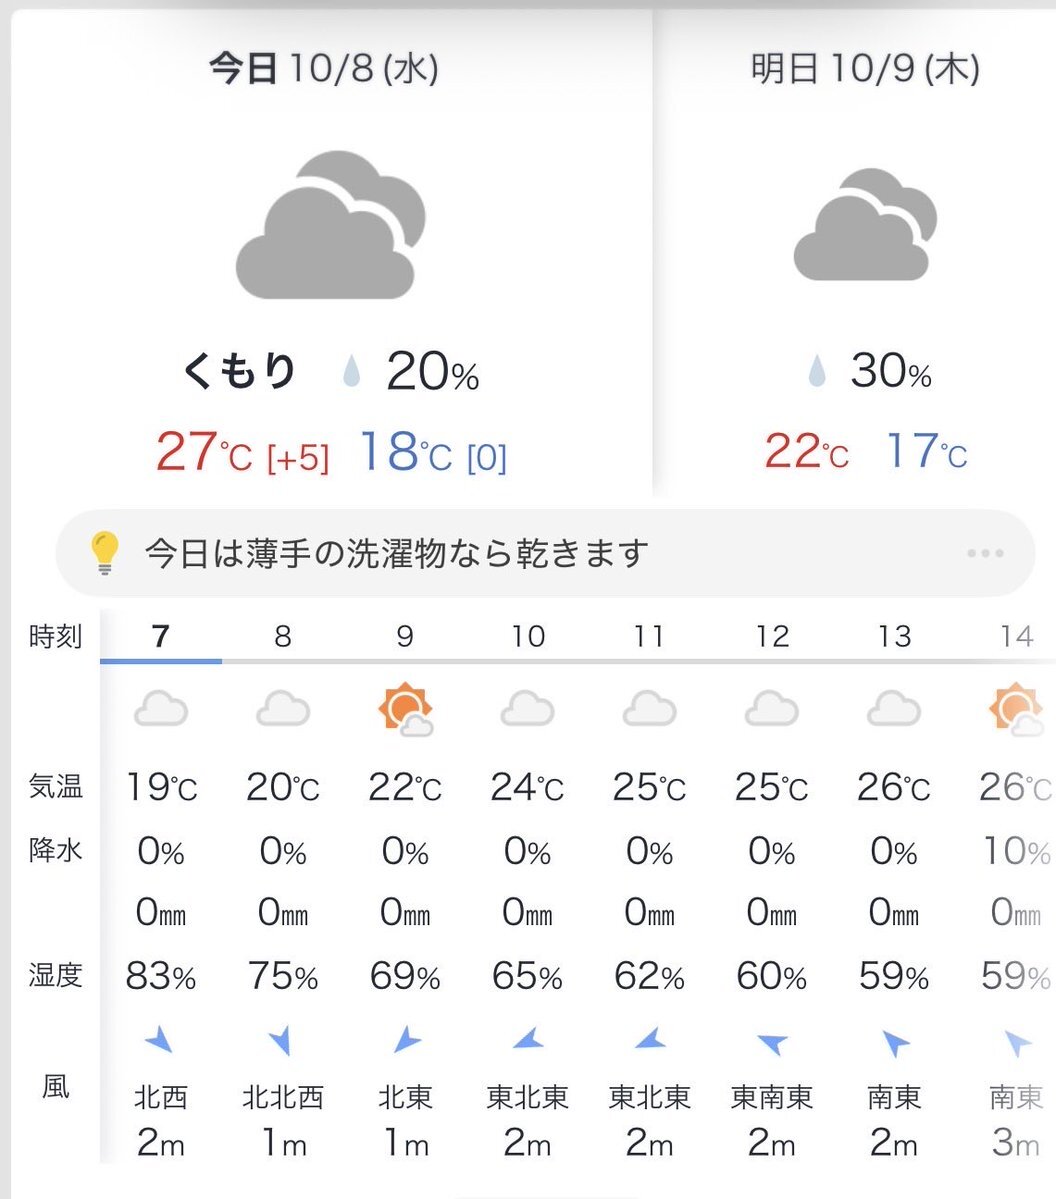Select the 7 o'clock hour column

coord(161,636)
